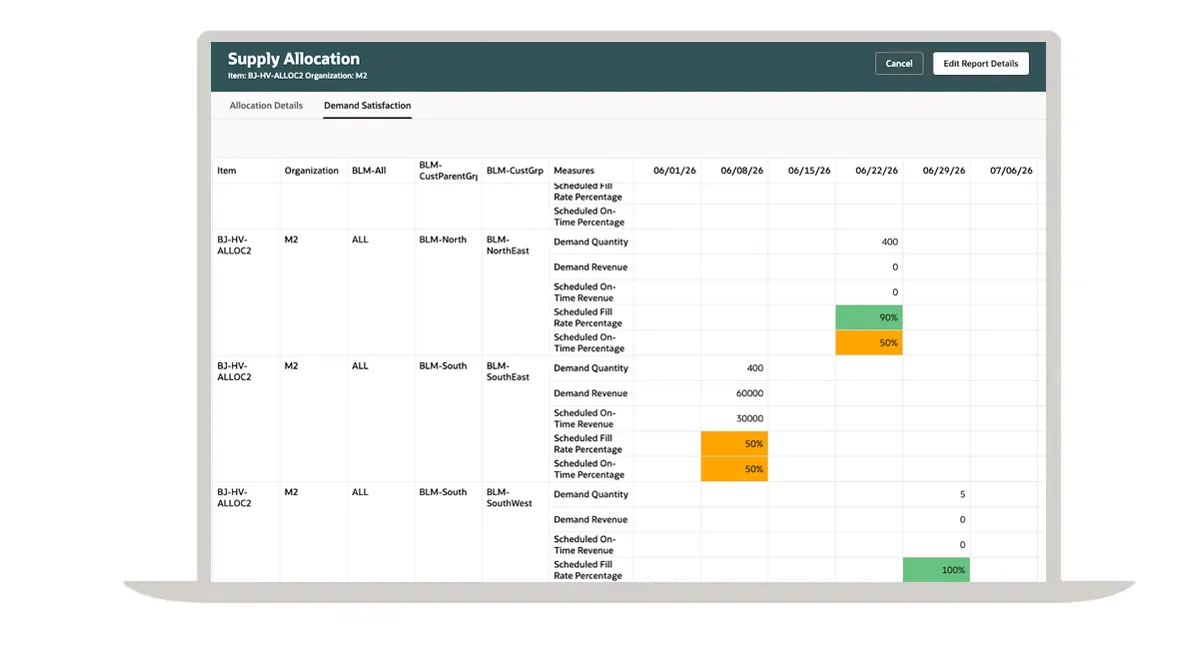
Task: Select the green 100% fill rate cell
Action: coord(936,570)
